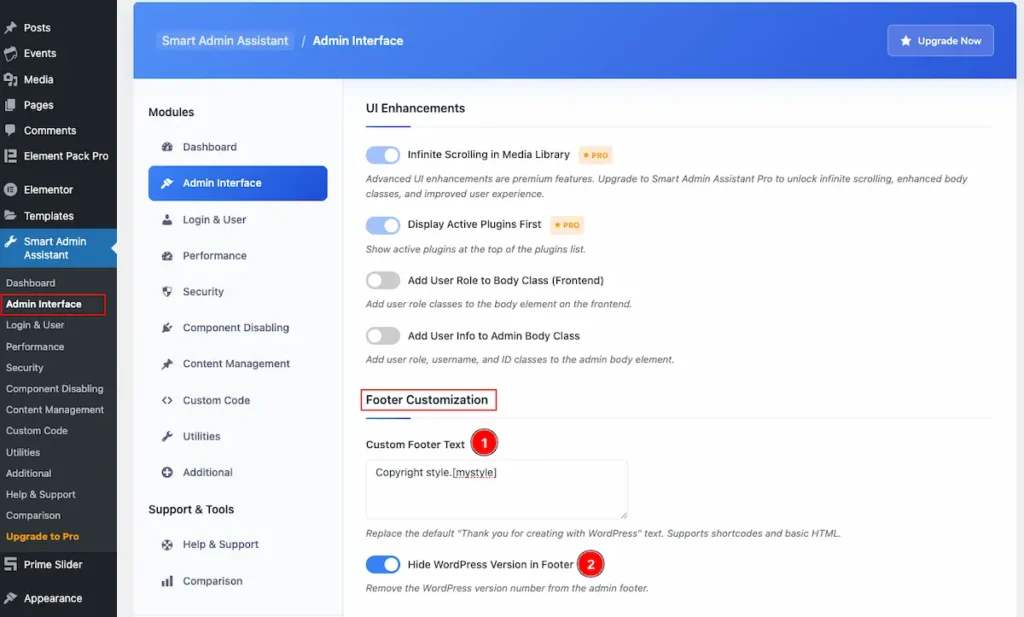Select Security in the left submenu
1024x617 pixels.
point(25,368)
